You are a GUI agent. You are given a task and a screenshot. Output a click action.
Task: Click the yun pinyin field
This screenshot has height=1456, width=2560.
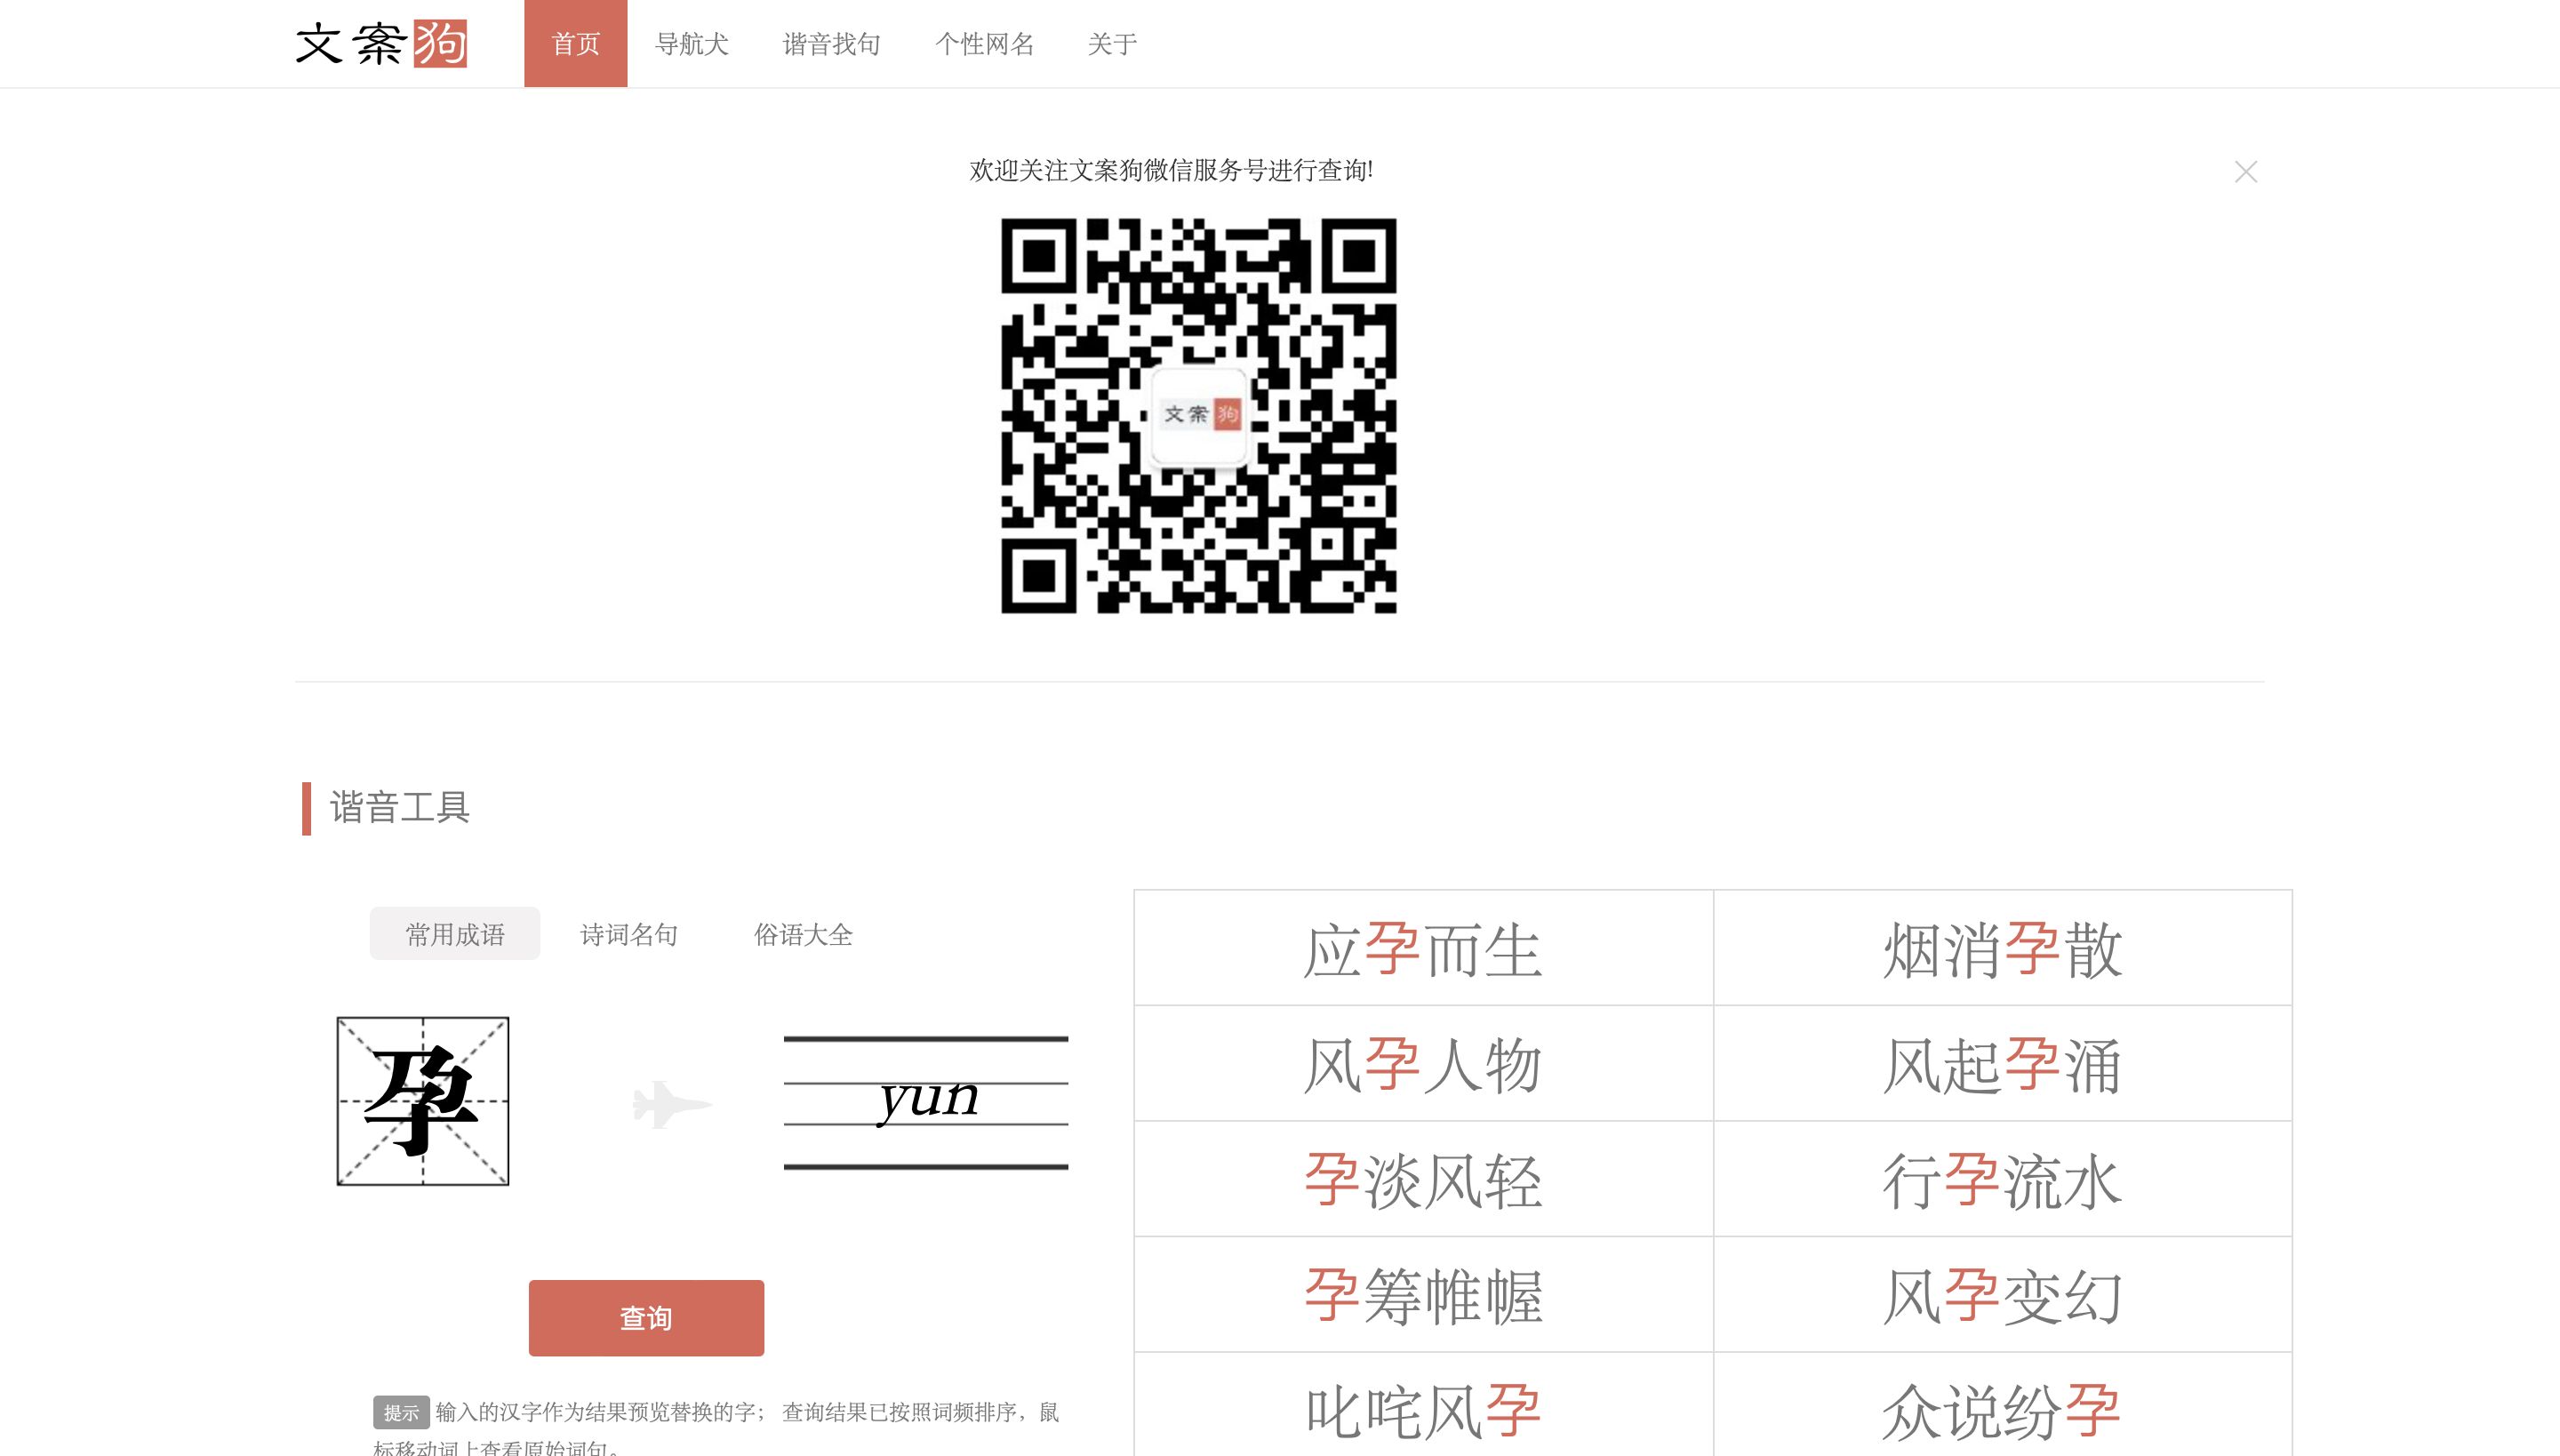[x=926, y=1101]
